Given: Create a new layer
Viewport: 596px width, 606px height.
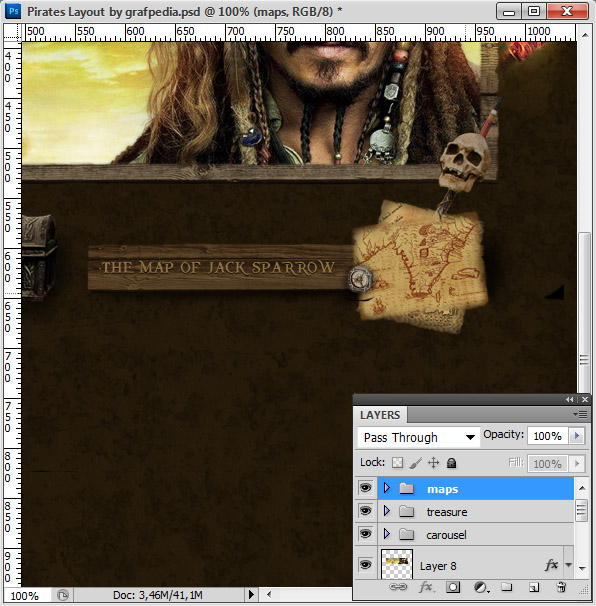Looking at the screenshot, I should pyautogui.click(x=534, y=587).
